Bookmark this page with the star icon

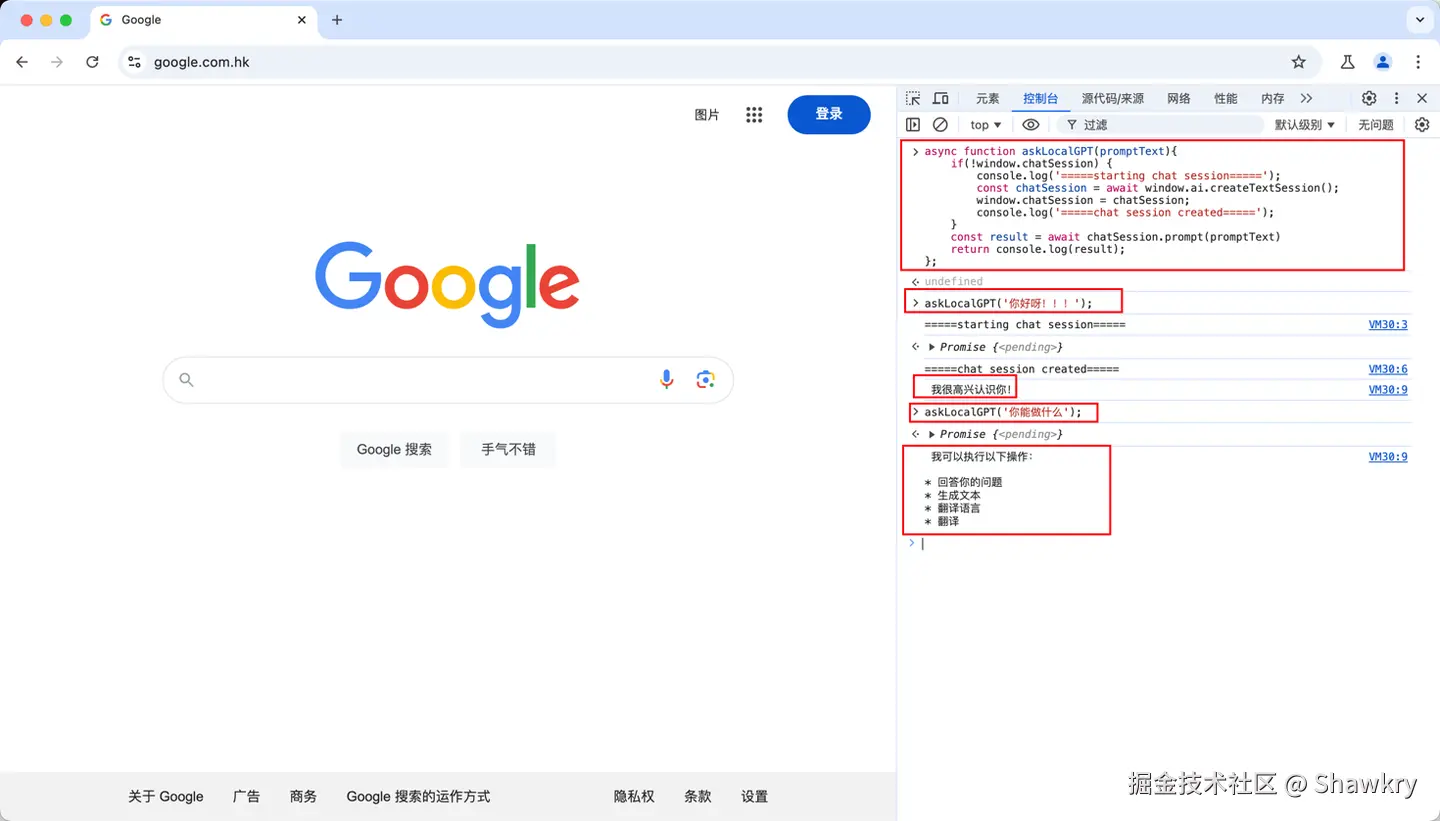1299,62
